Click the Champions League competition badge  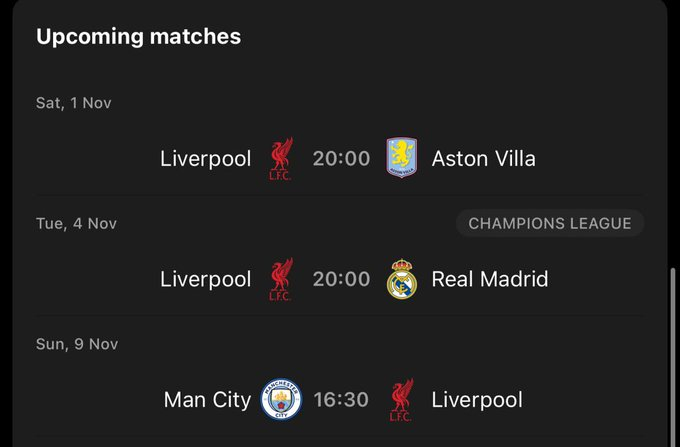pyautogui.click(x=550, y=223)
